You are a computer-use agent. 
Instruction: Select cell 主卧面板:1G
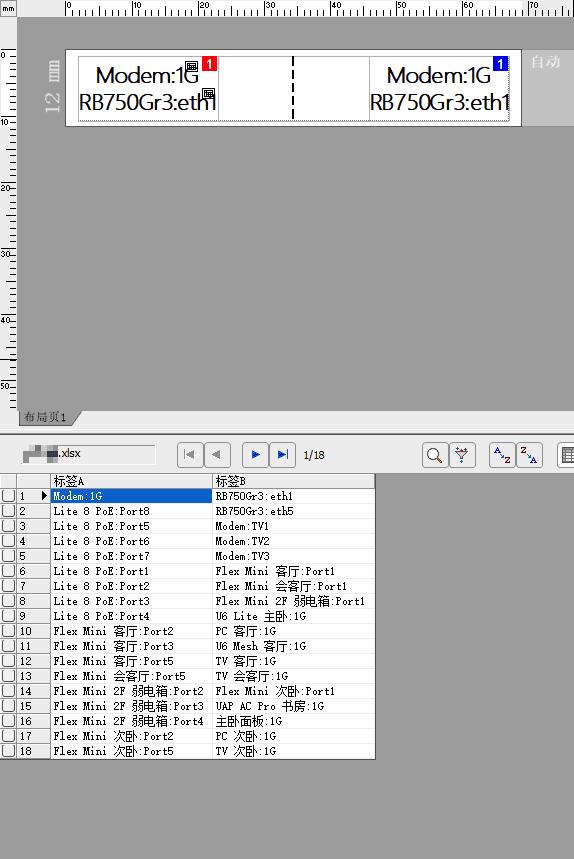pos(293,721)
